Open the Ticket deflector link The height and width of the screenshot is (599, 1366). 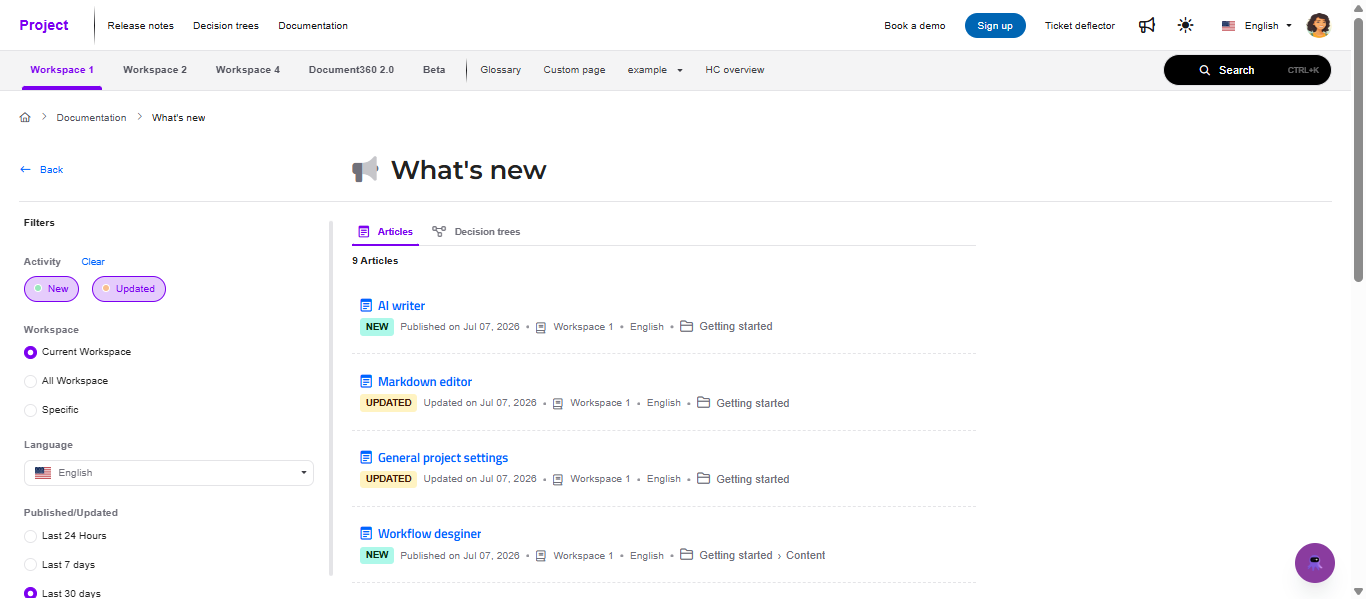[1080, 26]
